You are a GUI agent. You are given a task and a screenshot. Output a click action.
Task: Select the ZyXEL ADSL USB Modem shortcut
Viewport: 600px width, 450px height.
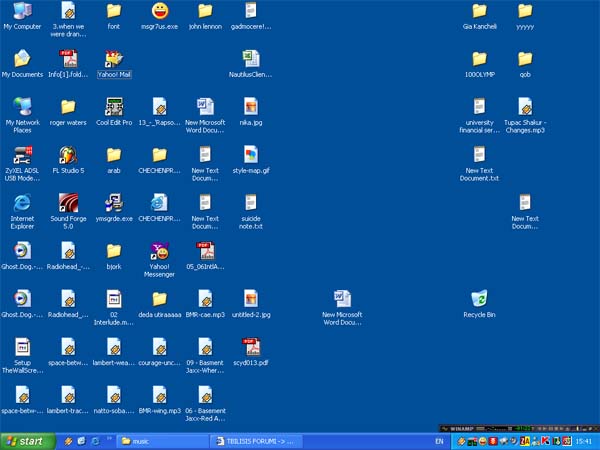[22, 163]
